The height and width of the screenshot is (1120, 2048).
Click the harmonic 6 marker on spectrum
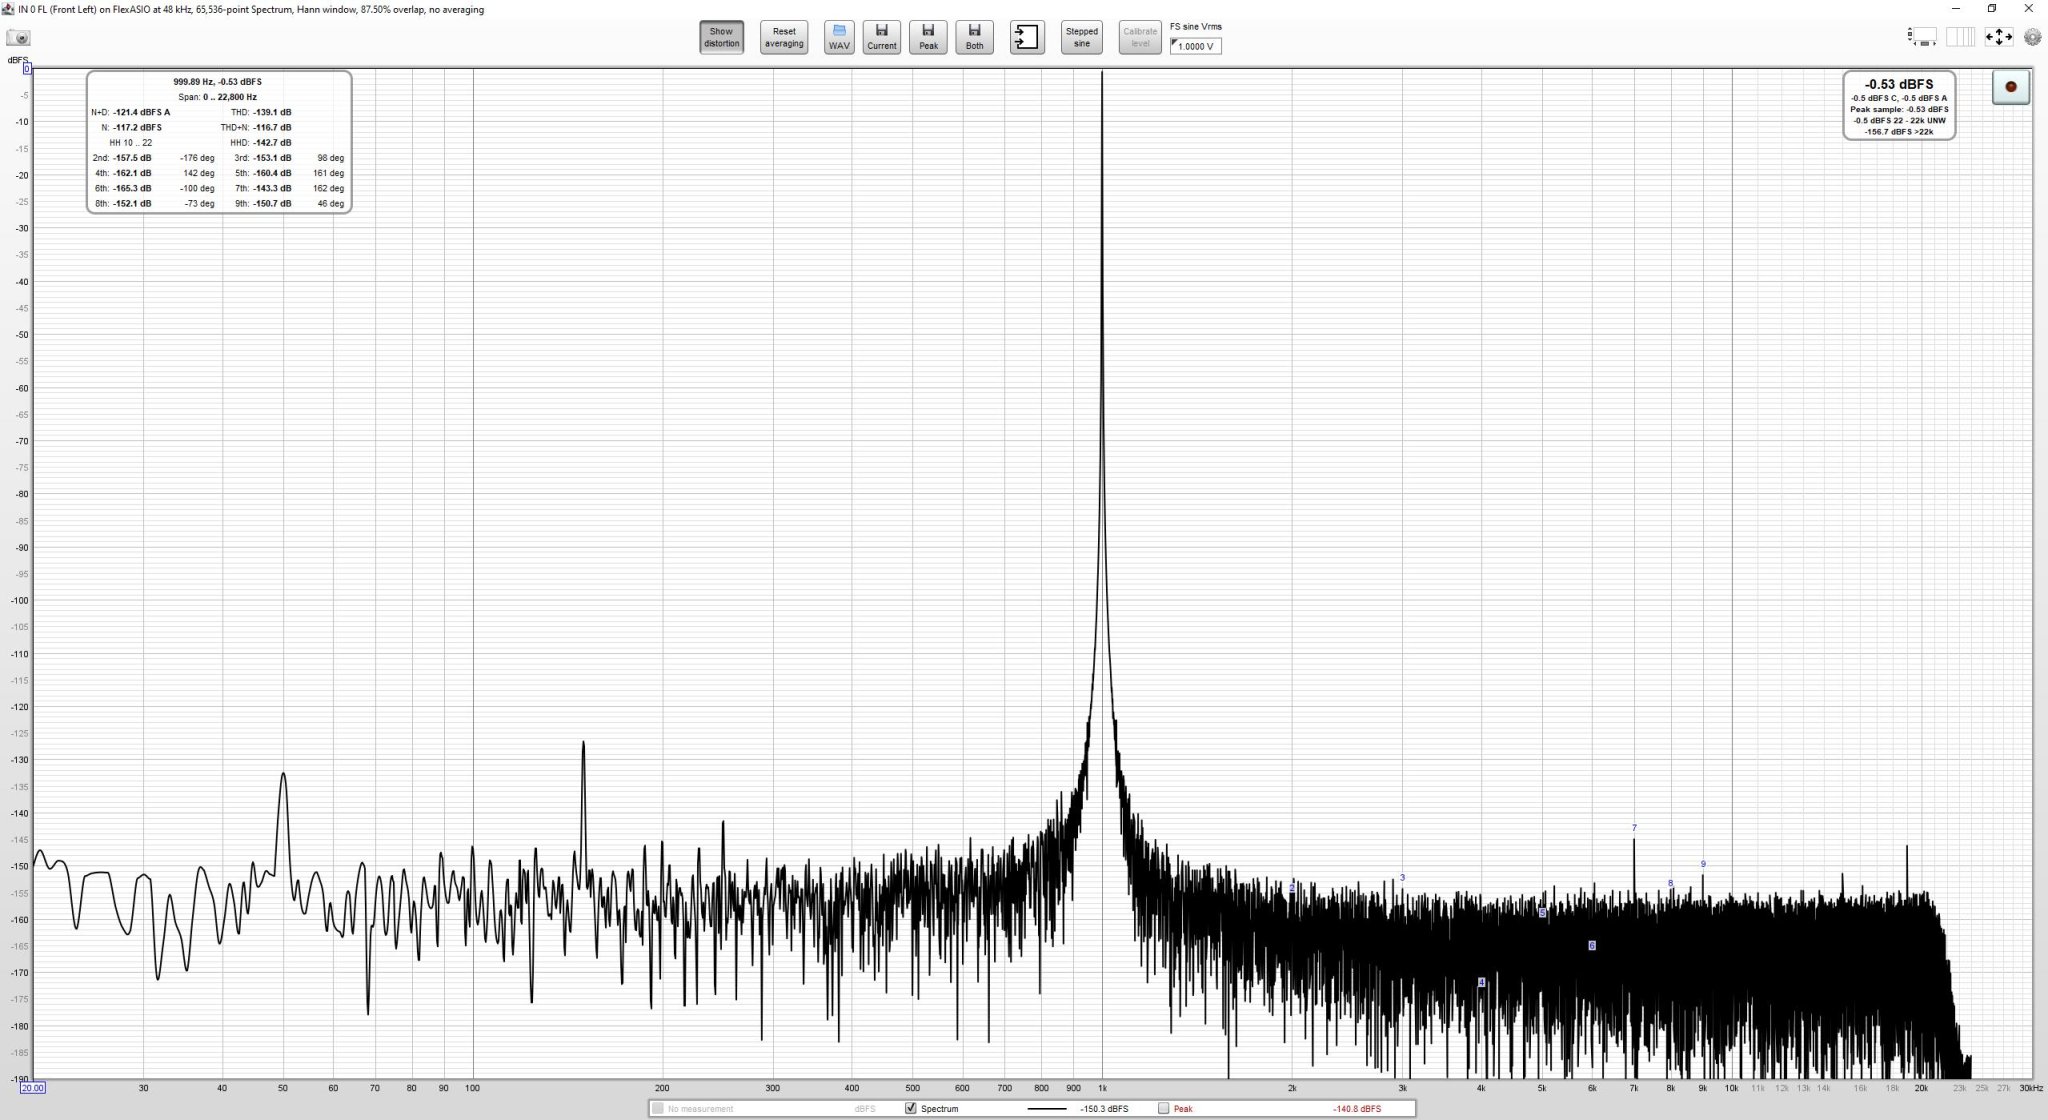[1592, 945]
